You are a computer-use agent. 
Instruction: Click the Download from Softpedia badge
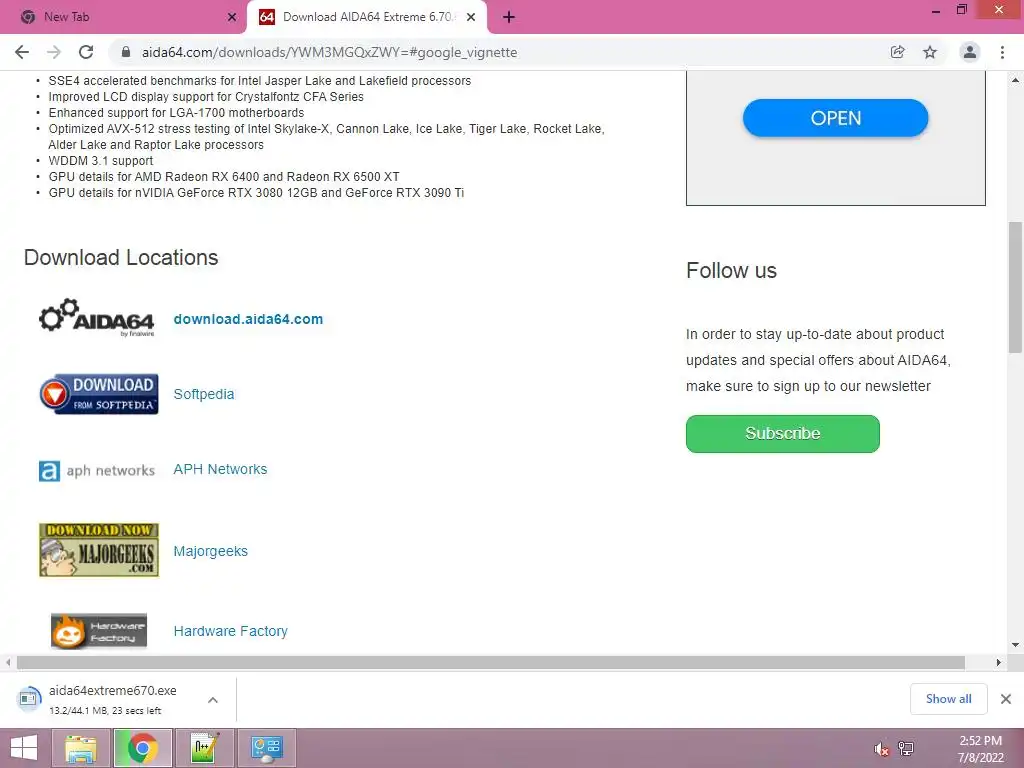click(99, 394)
